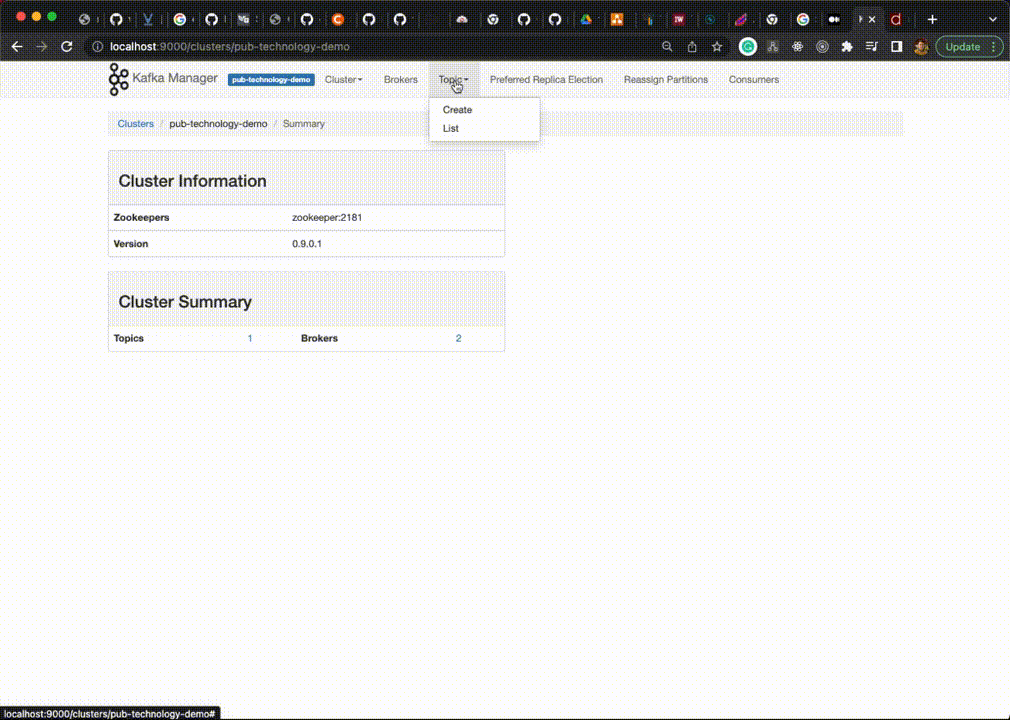Switch to the Google Drive tab
1010x720 pixels.
[x=586, y=19]
